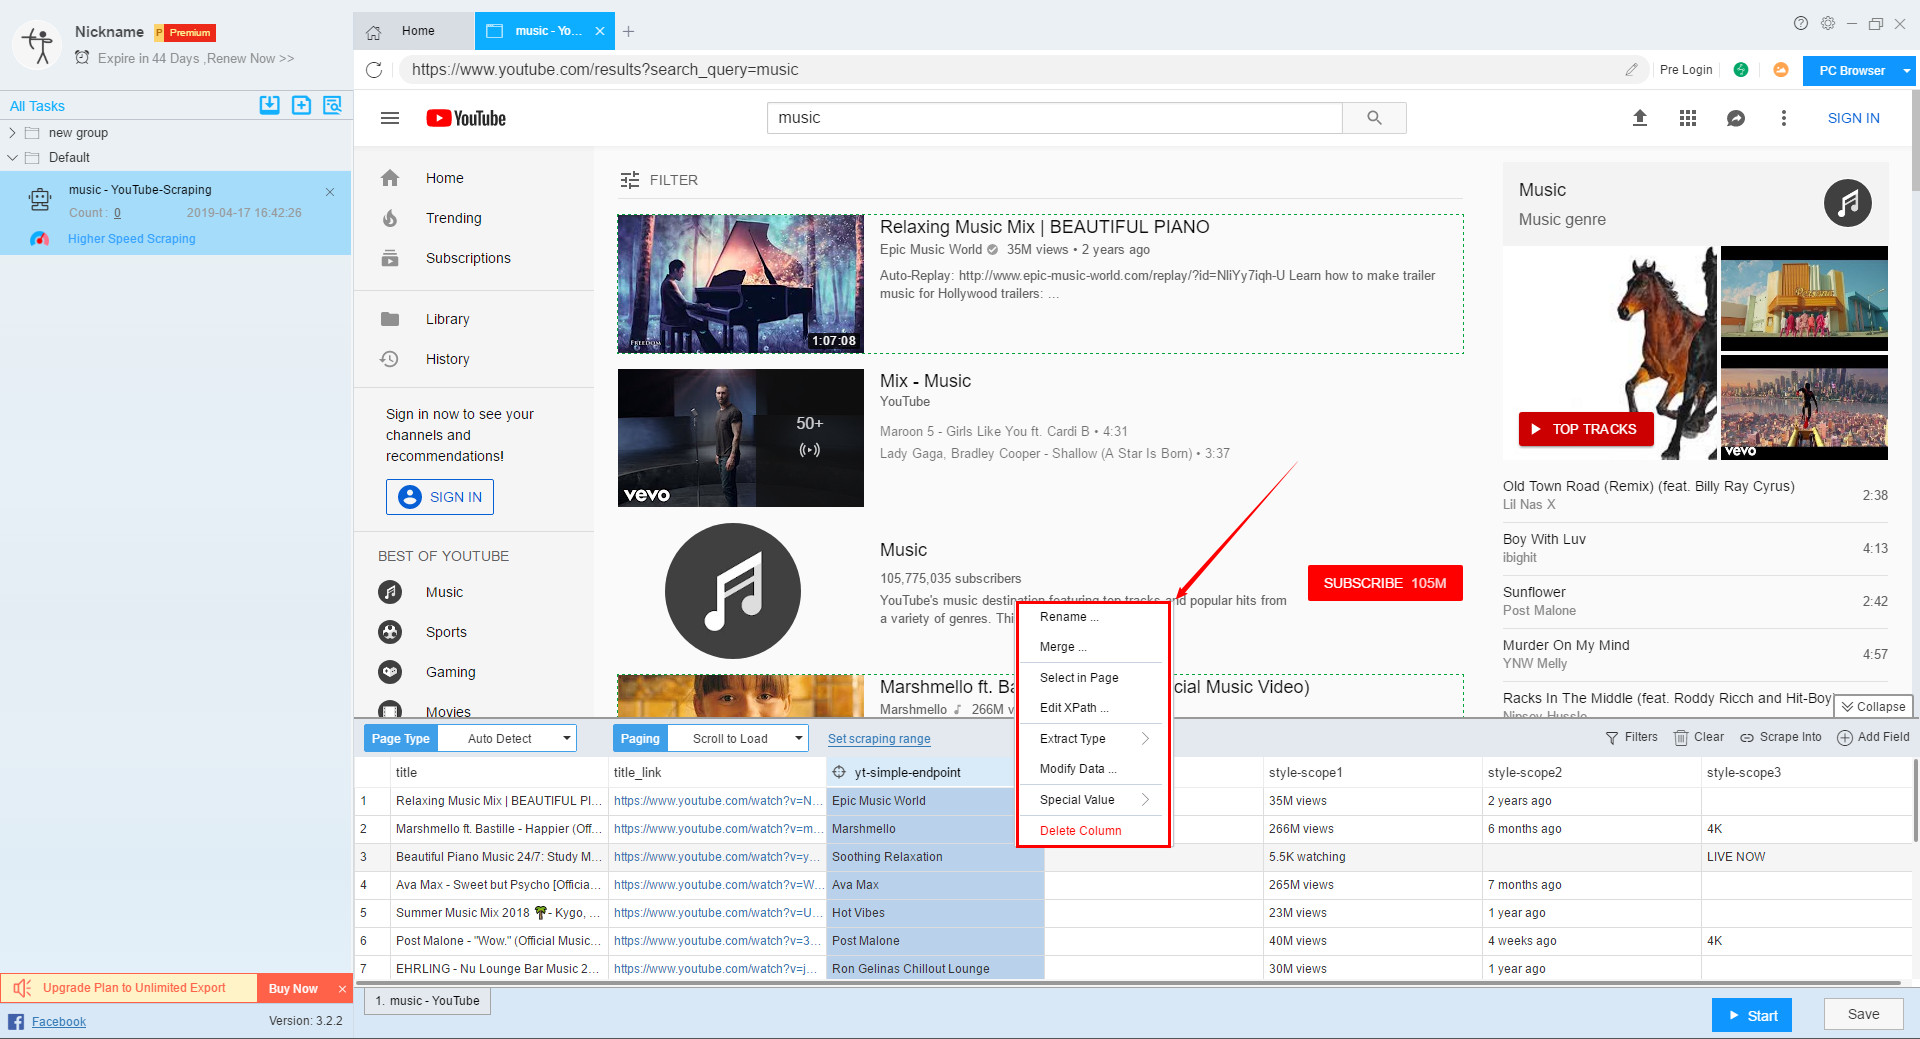Click the edit URL pencil icon

click(x=1631, y=70)
